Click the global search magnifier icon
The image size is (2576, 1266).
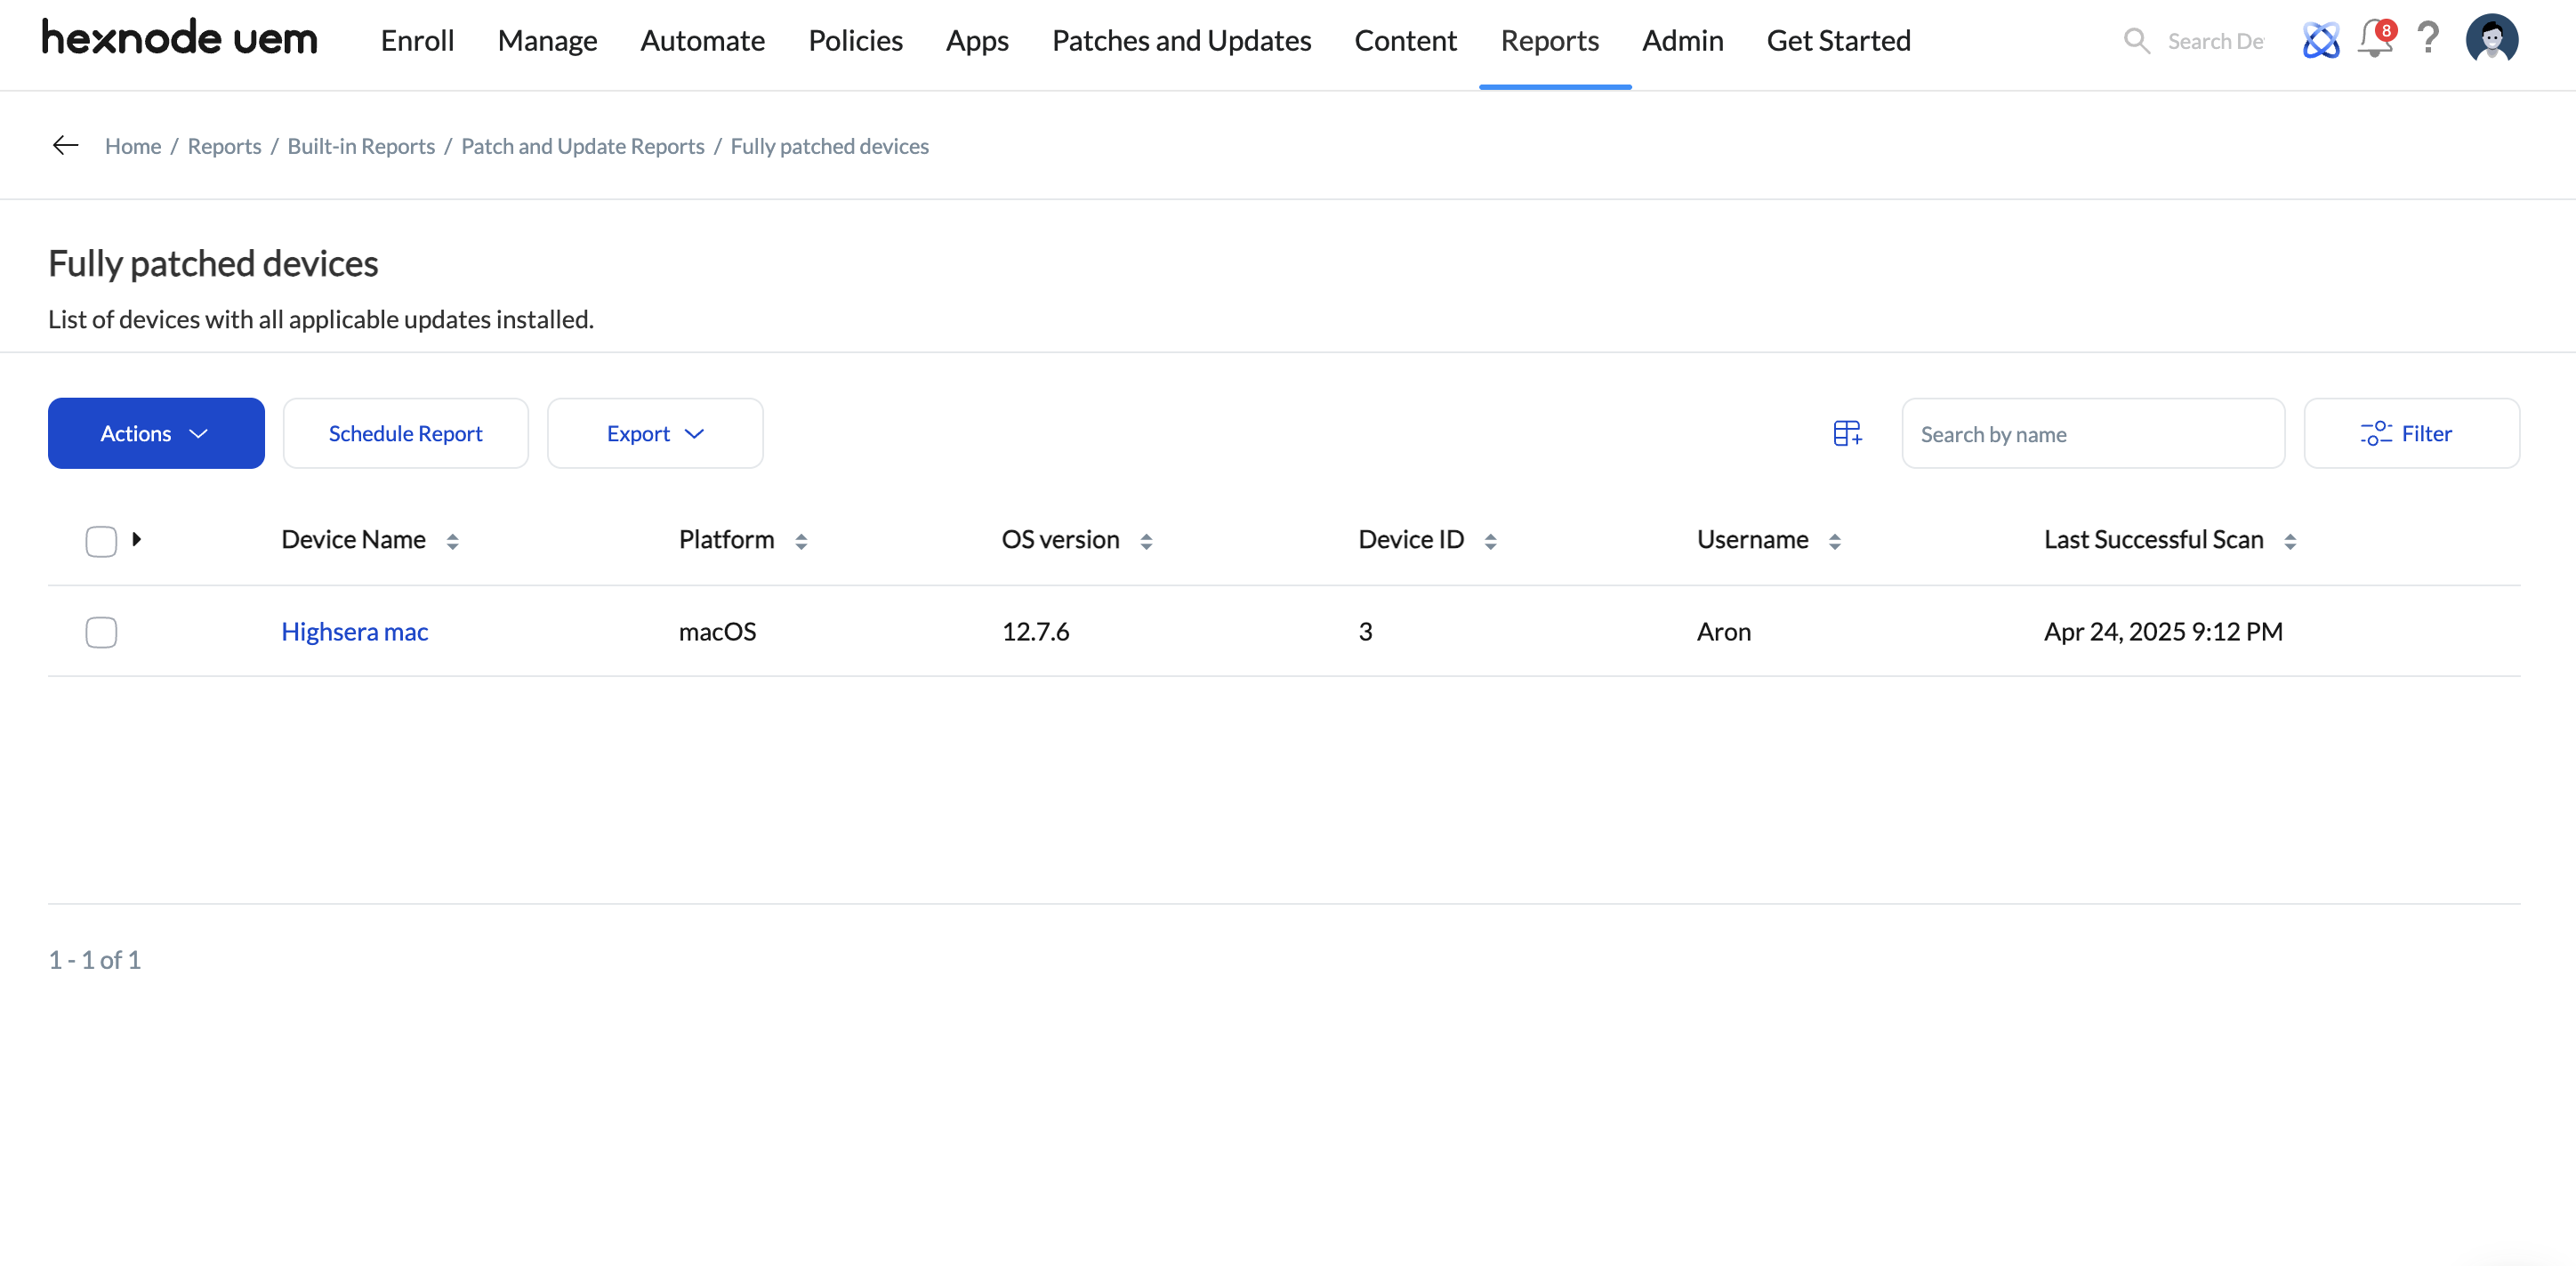tap(2136, 41)
